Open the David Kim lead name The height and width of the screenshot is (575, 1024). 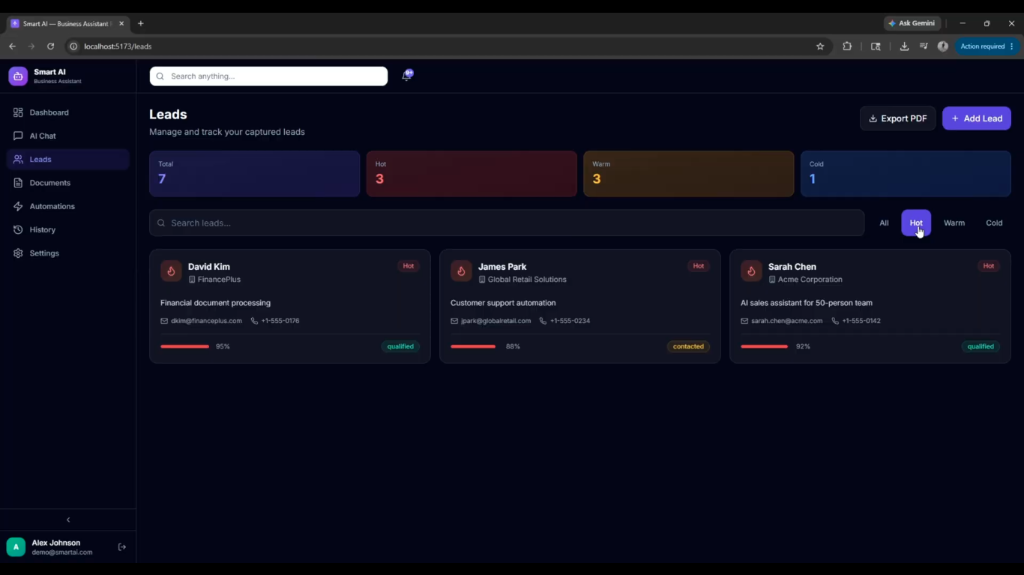(209, 267)
